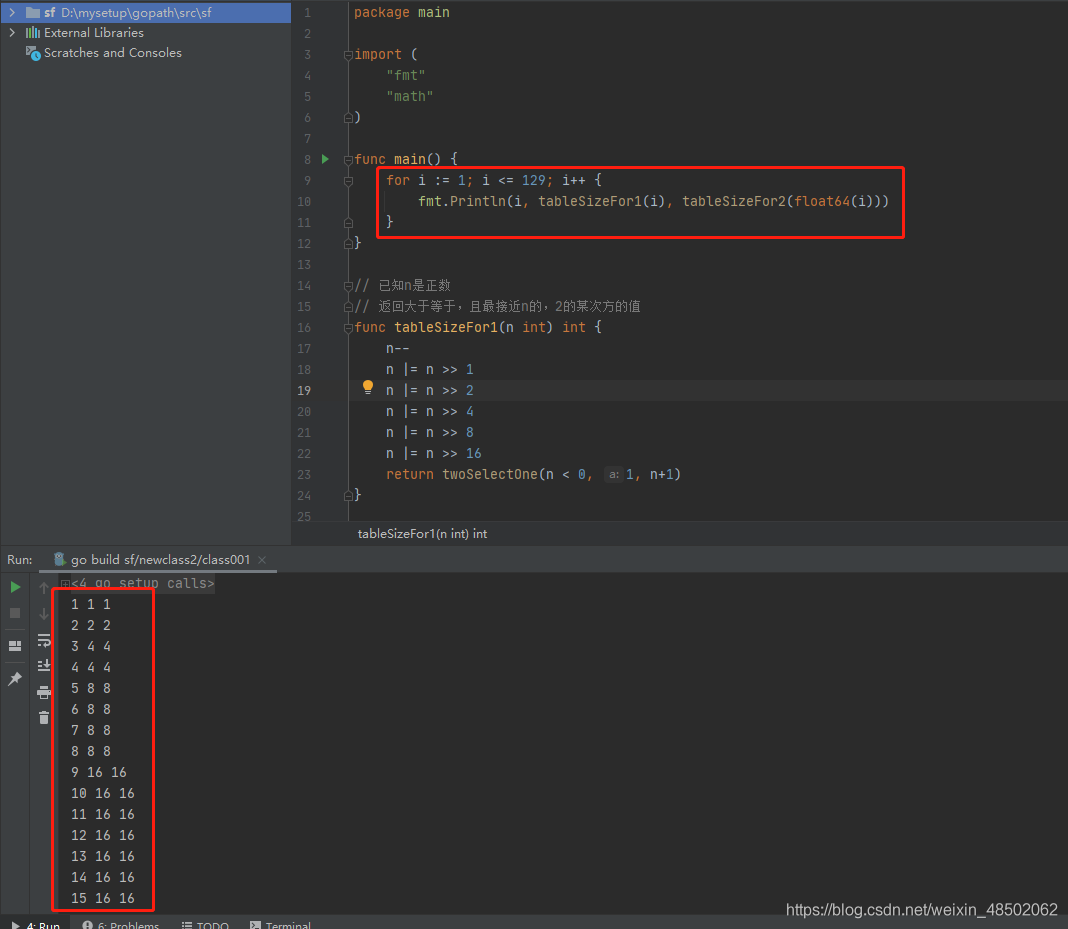
Task: Click the sf folder icon in project tree
Action: [x=33, y=12]
